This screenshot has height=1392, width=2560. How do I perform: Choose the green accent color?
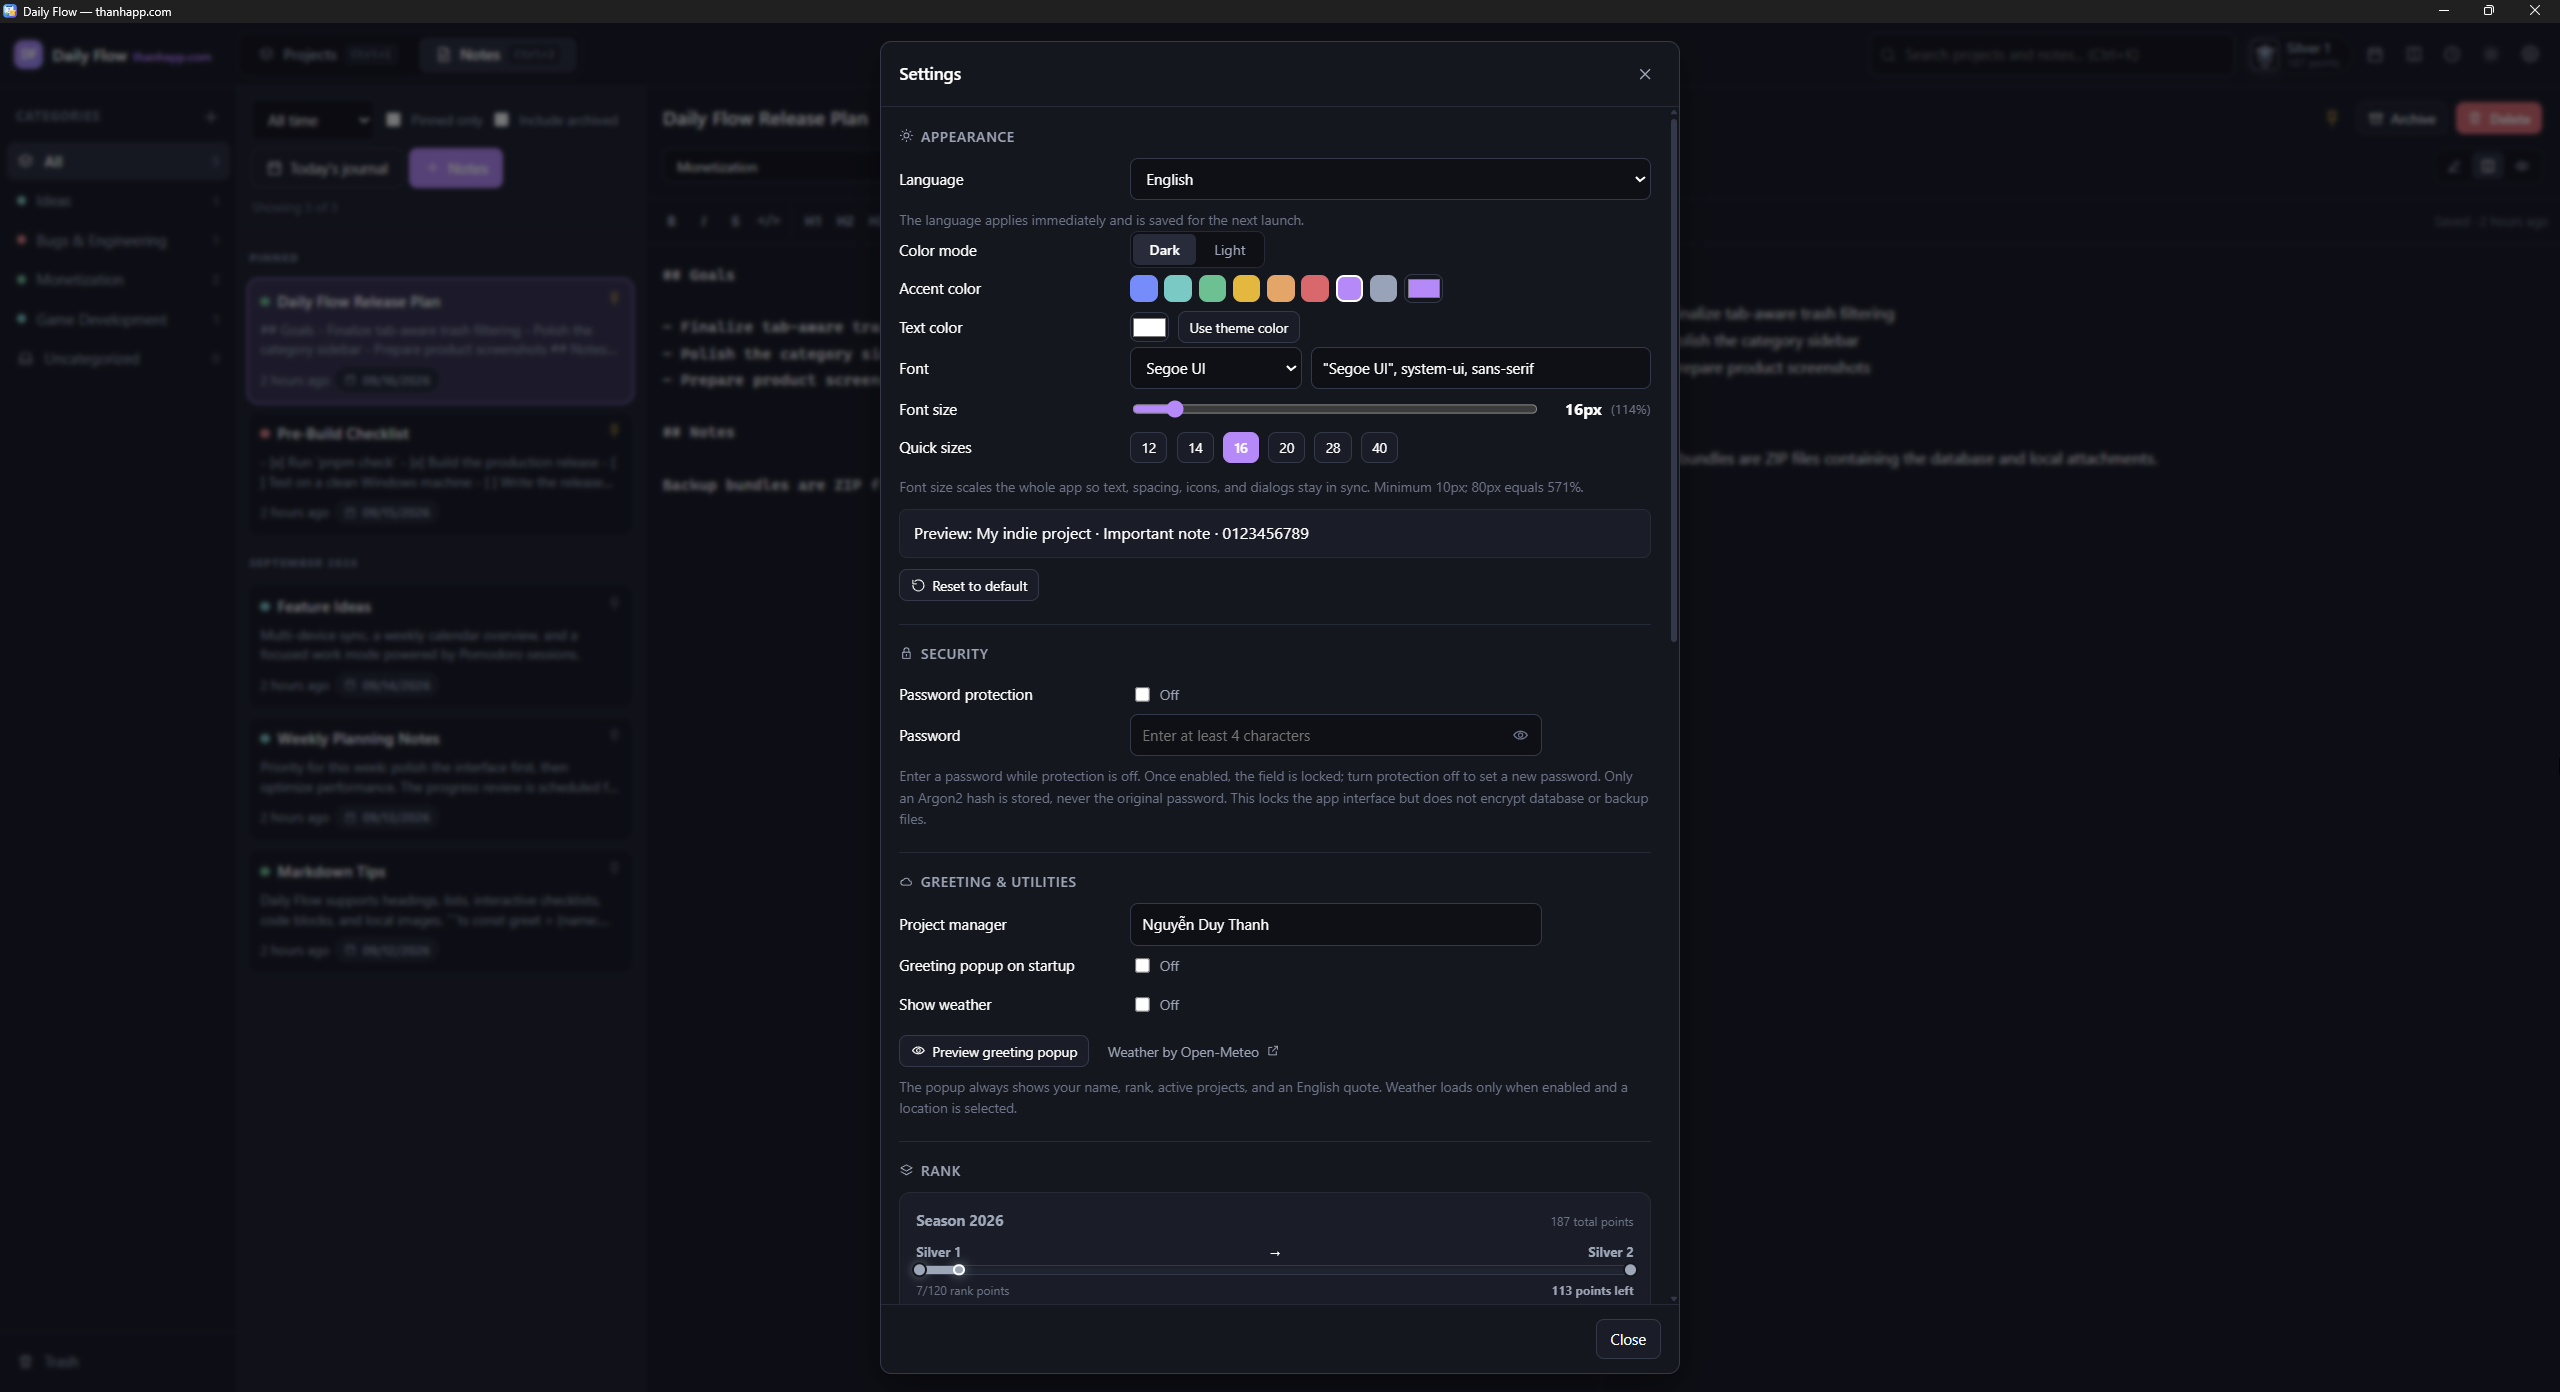tap(1212, 289)
